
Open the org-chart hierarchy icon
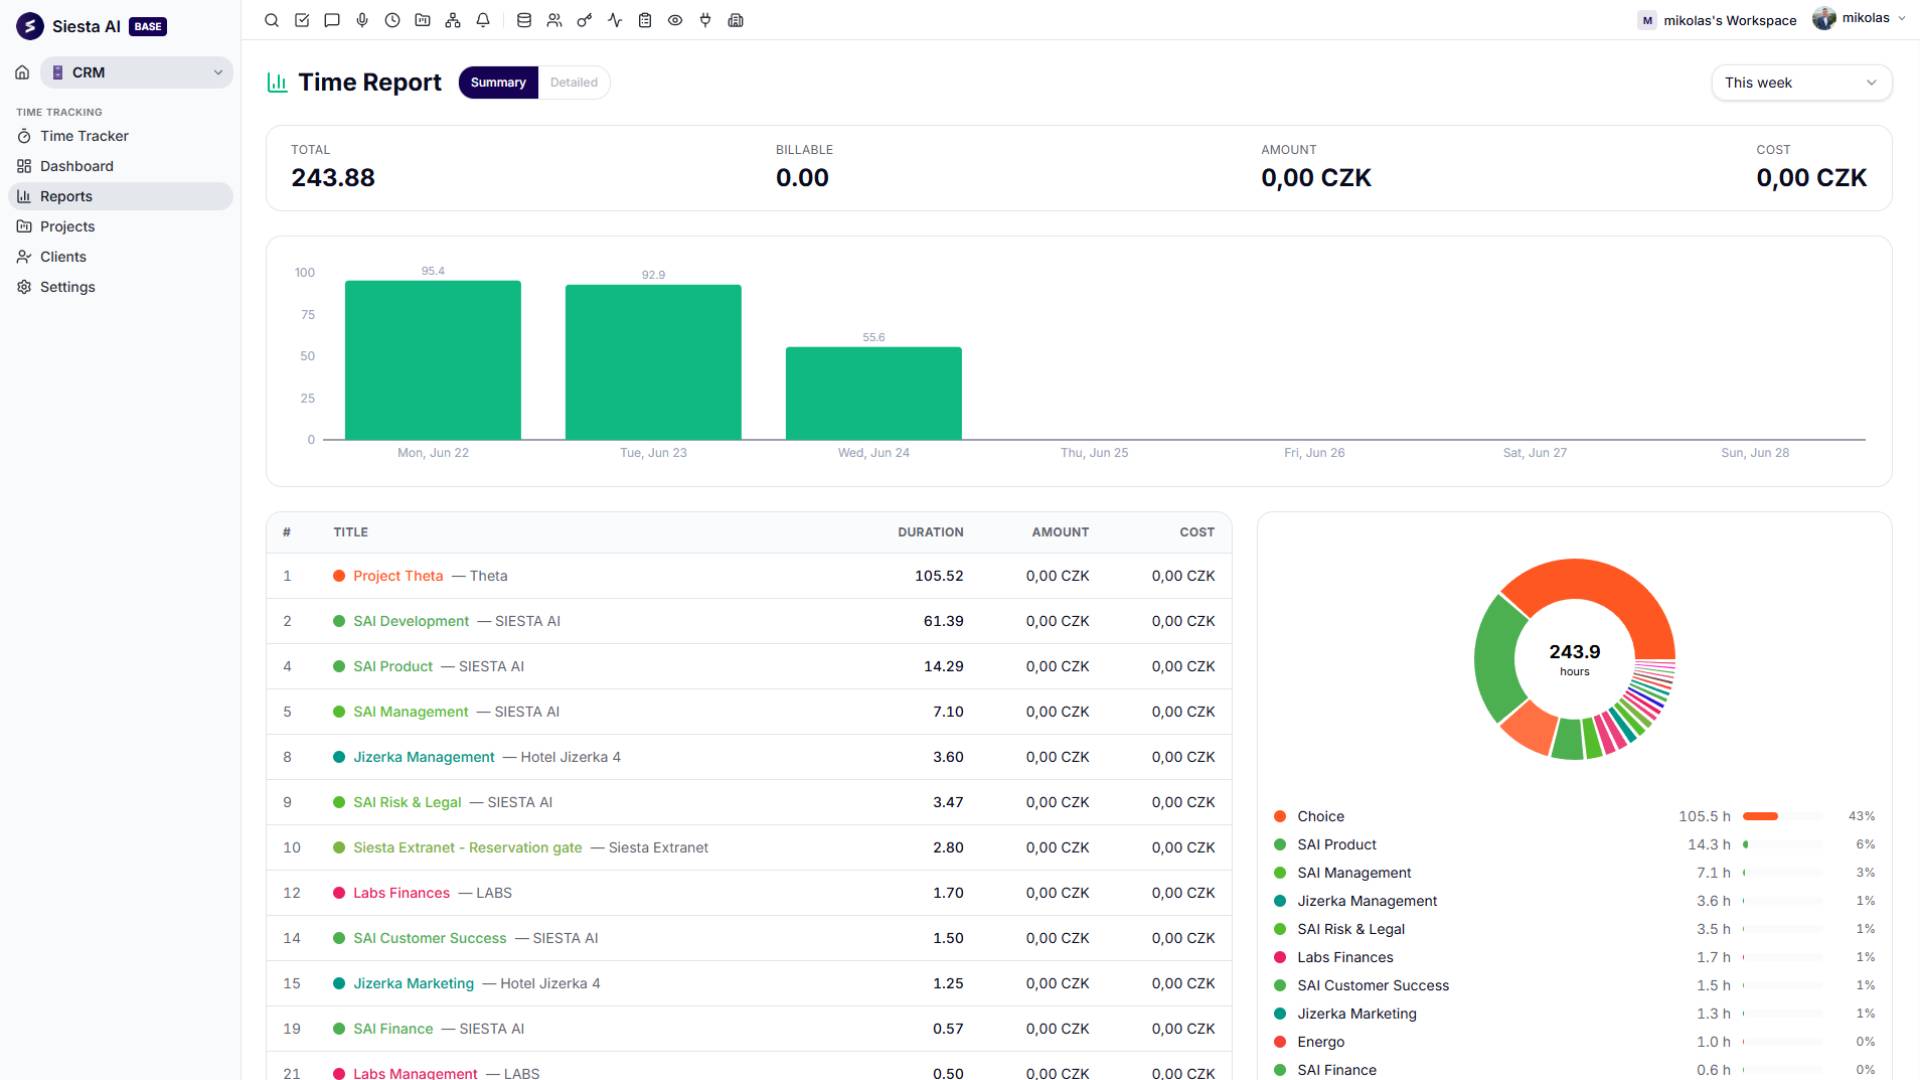(453, 20)
